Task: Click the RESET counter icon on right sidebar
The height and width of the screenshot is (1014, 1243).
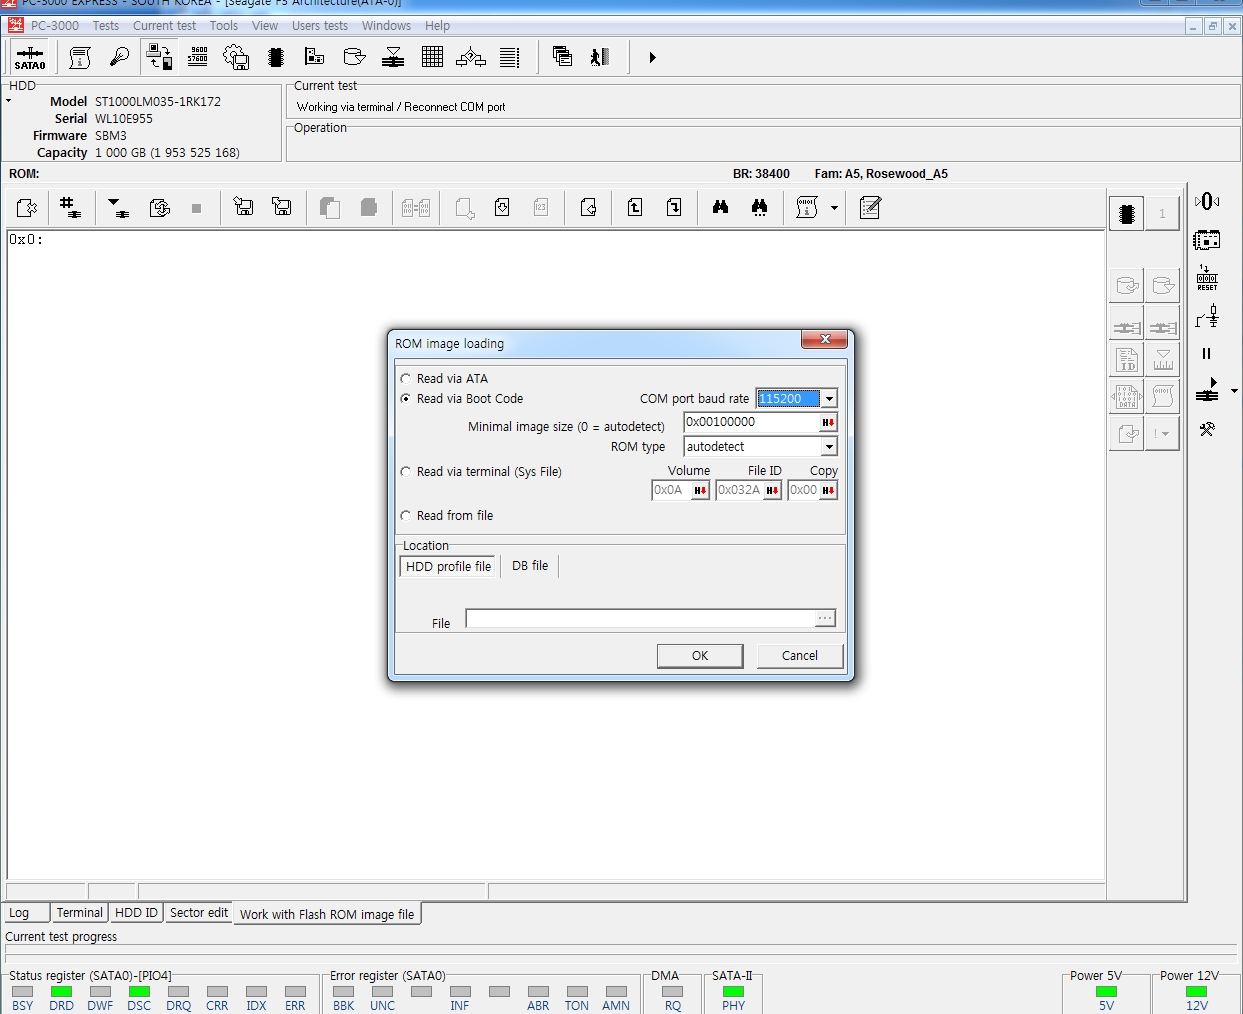Action: point(1207,278)
